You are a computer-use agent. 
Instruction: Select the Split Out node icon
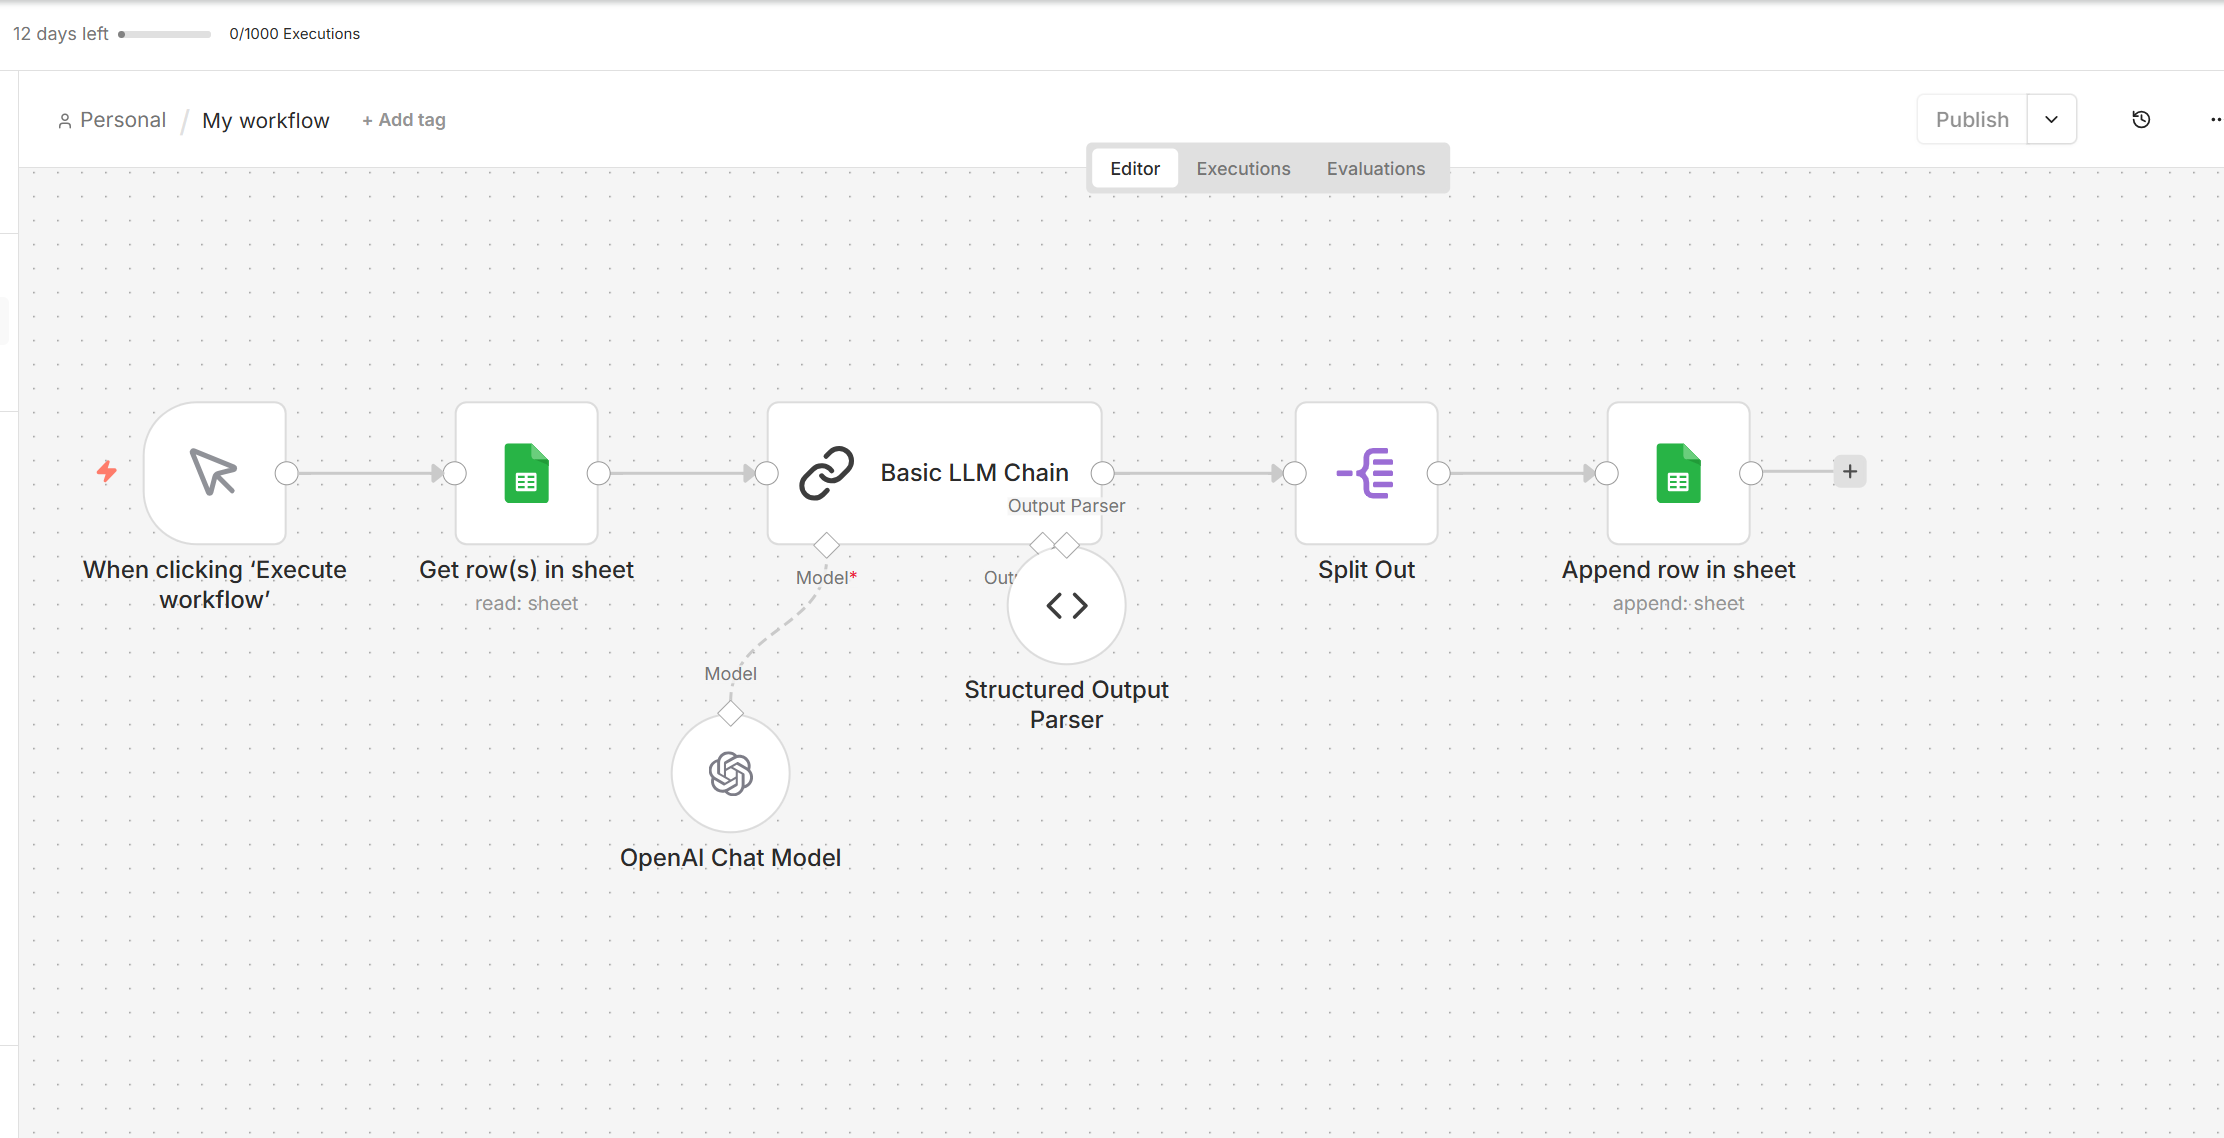click(x=1366, y=473)
